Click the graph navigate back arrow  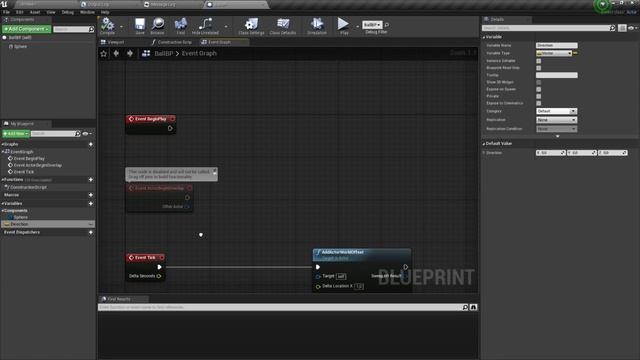(116, 53)
